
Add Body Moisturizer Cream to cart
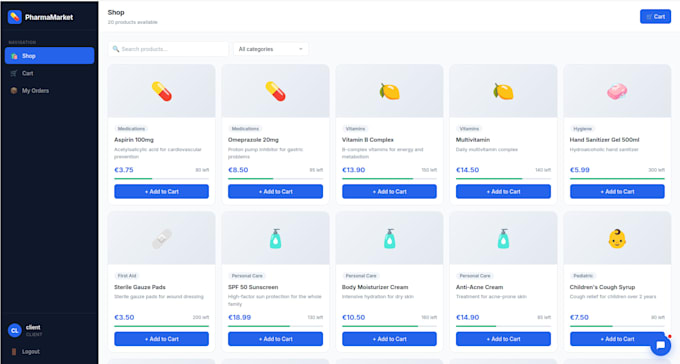coord(389,339)
